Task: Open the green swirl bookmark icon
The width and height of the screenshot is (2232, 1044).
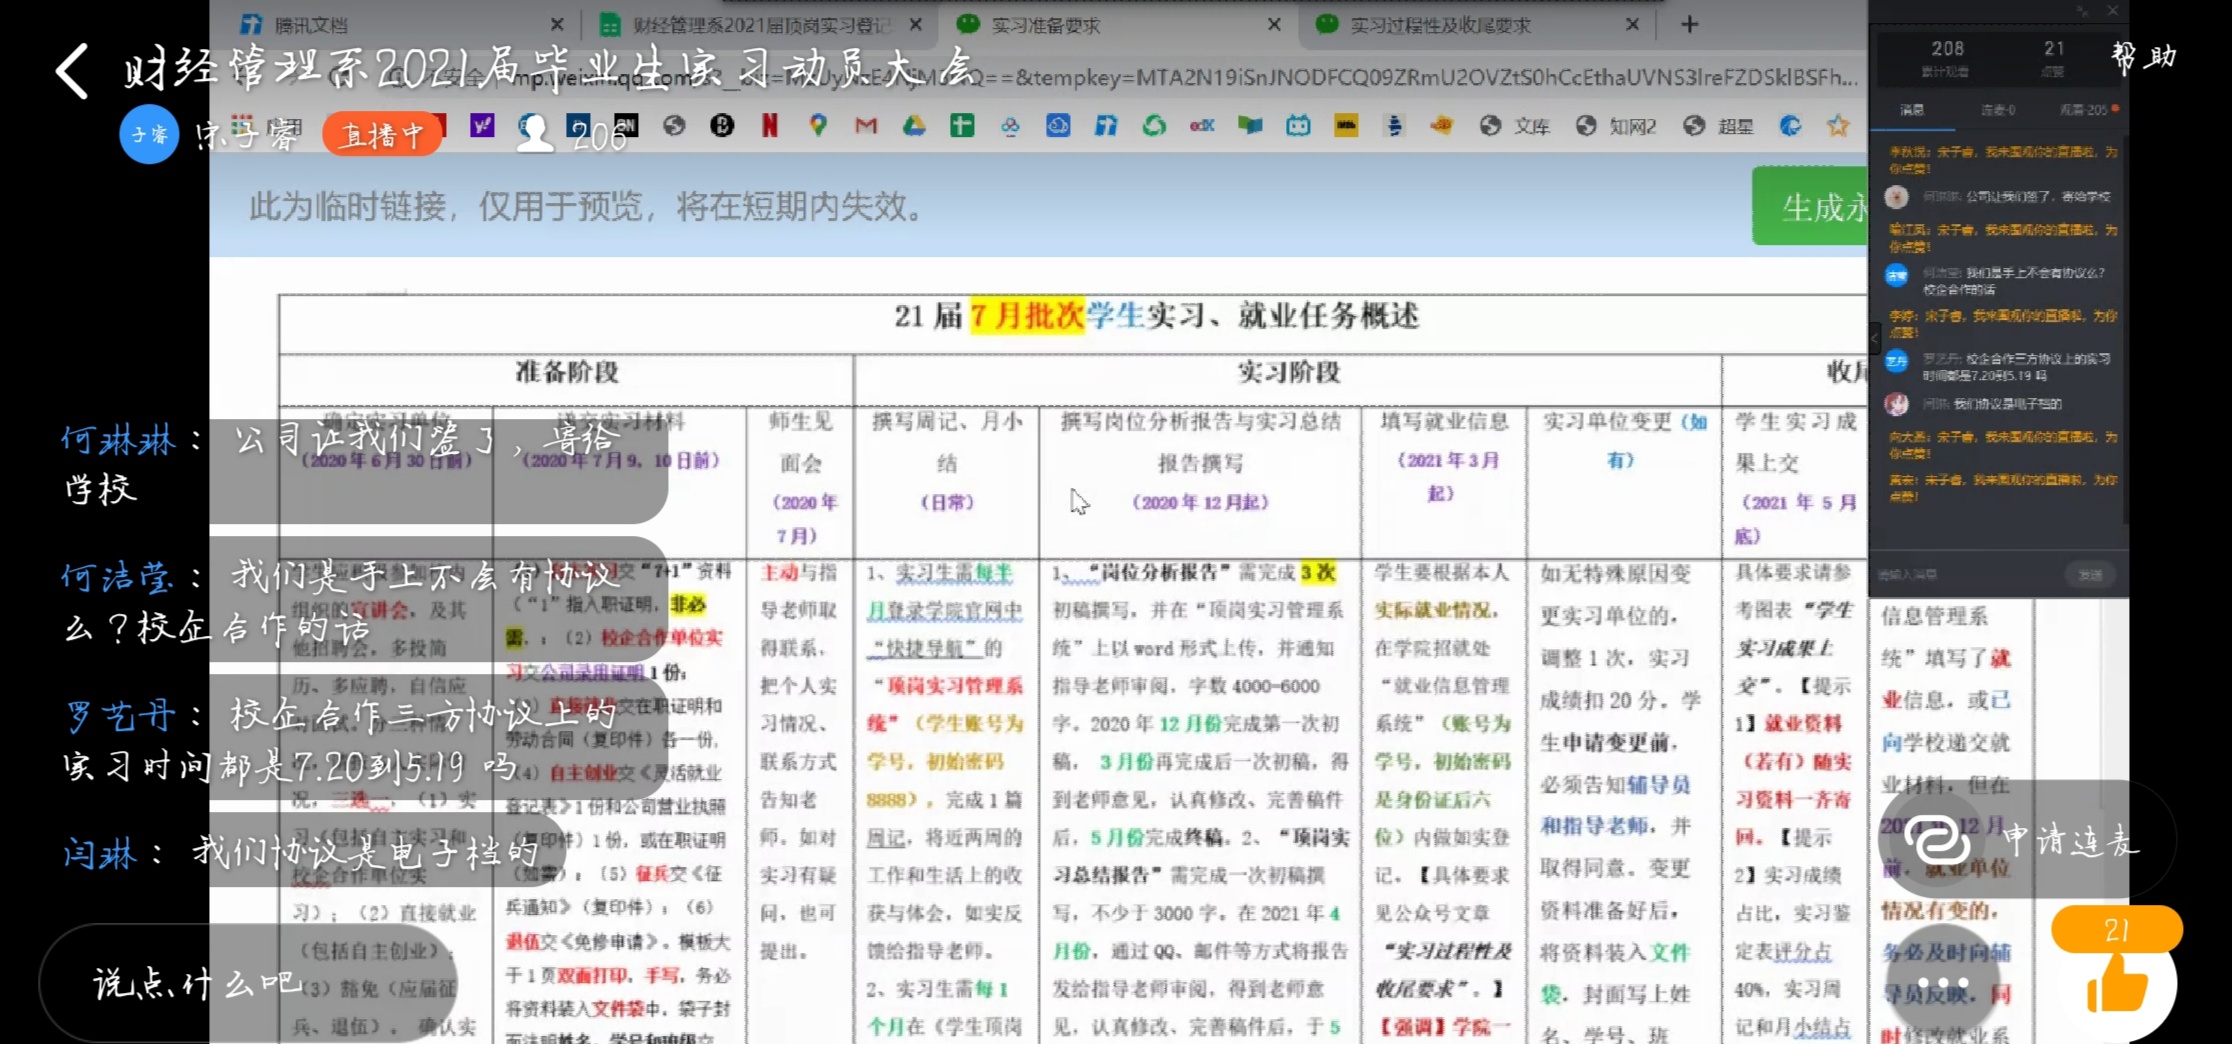Action: coord(1154,125)
